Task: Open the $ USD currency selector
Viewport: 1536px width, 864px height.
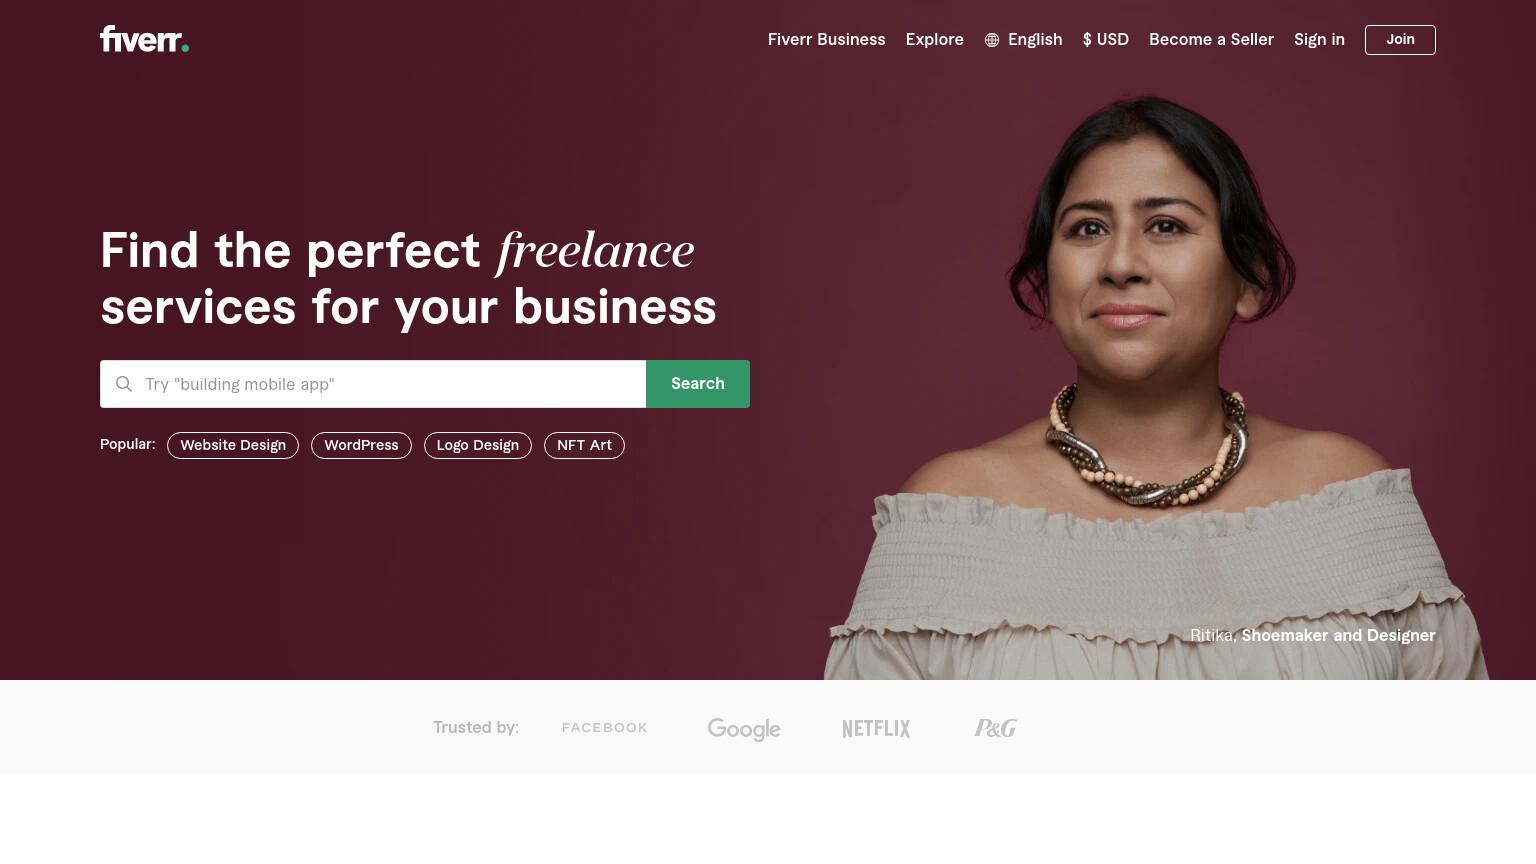Action: click(1106, 40)
